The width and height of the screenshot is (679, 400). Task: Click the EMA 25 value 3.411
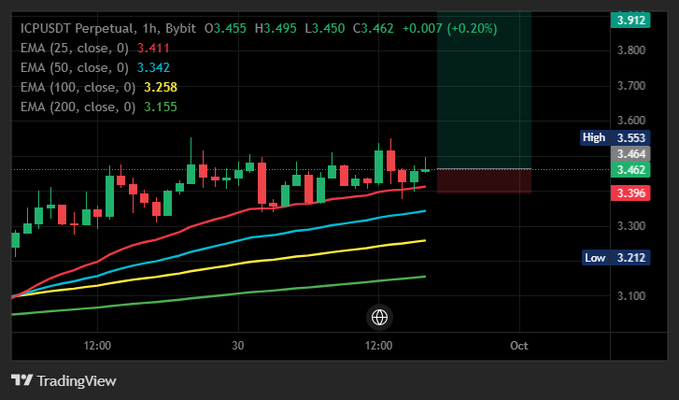[x=153, y=48]
